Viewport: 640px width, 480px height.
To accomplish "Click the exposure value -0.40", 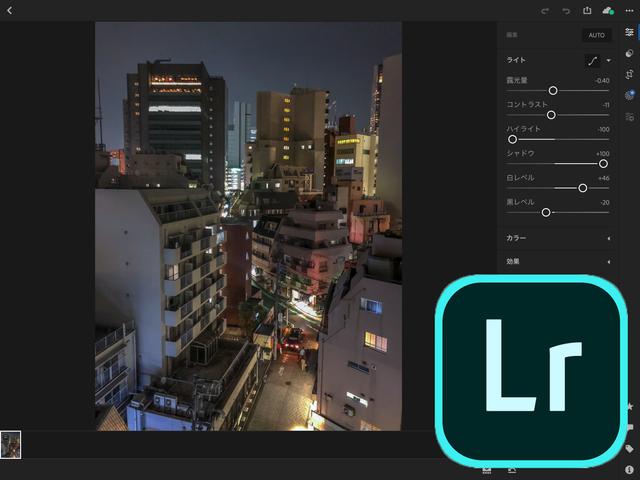I will [602, 81].
